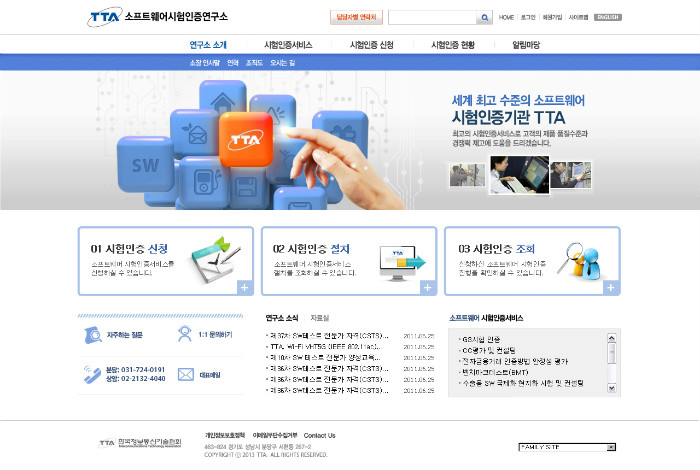Viewport: 700px width, 470px height.
Task: Click scroll up arrow in service list
Action: (x=612, y=338)
